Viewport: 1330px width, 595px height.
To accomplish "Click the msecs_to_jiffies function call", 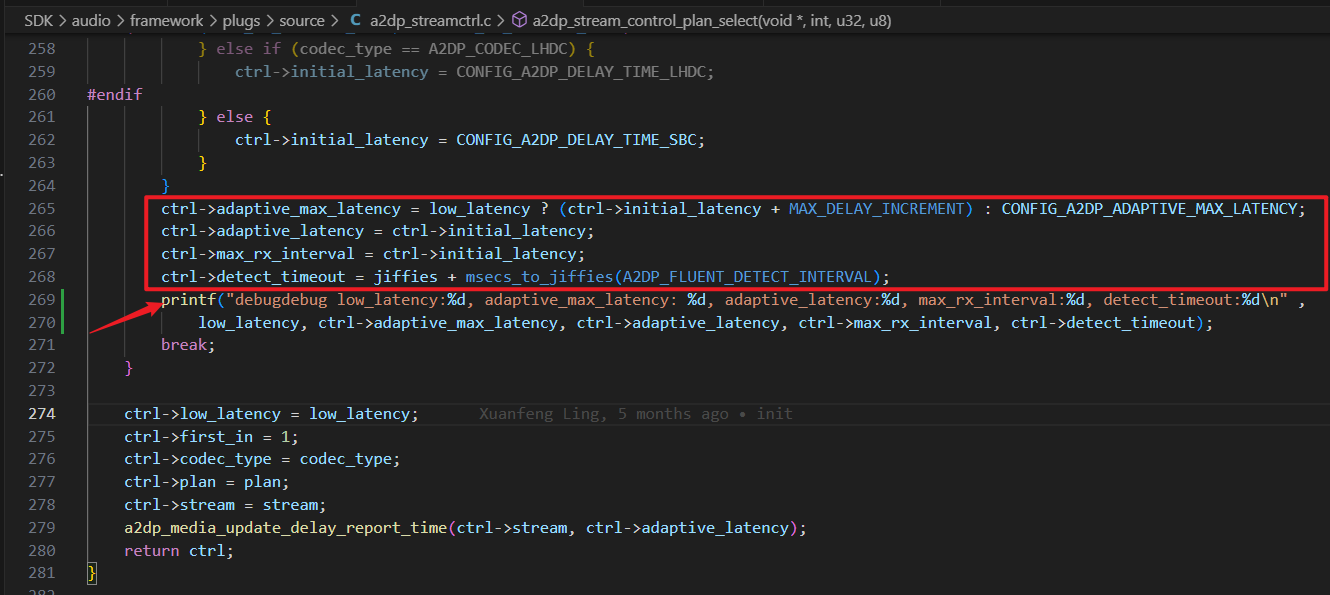I will point(539,276).
